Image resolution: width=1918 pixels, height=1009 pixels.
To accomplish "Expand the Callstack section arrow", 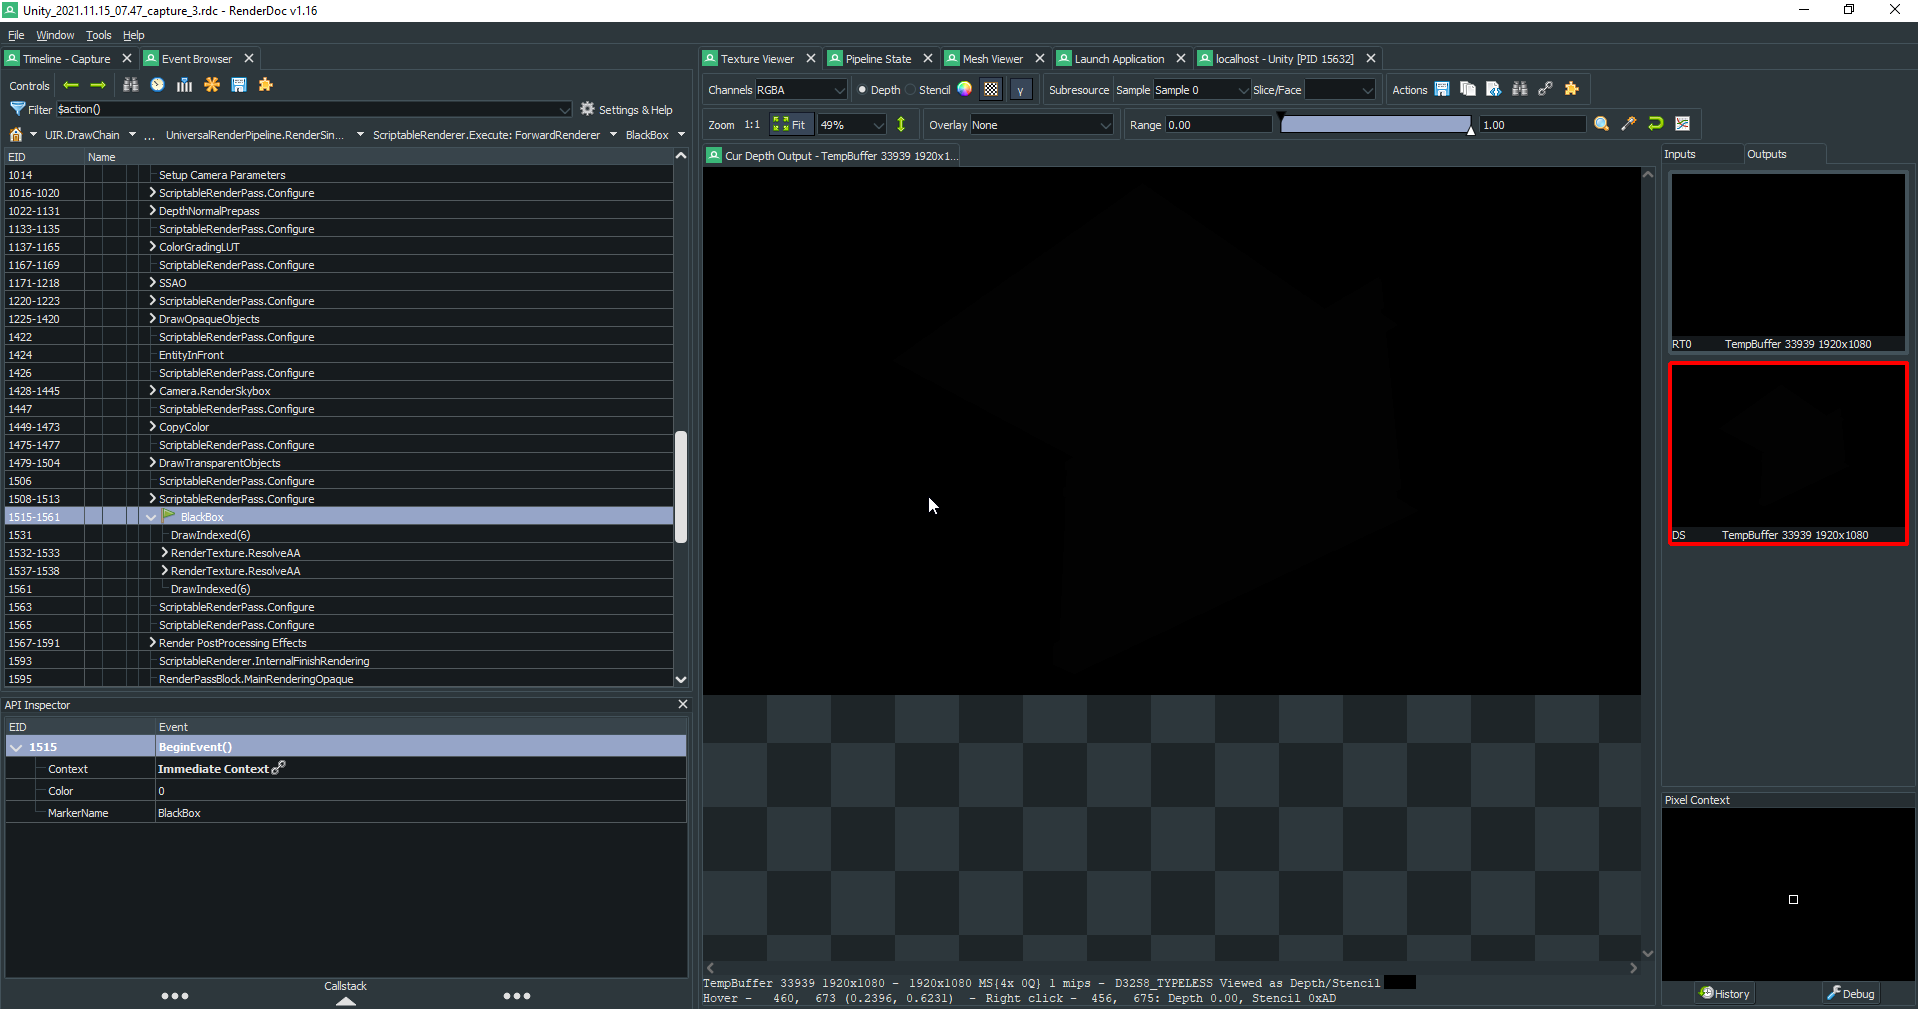I will (345, 1001).
